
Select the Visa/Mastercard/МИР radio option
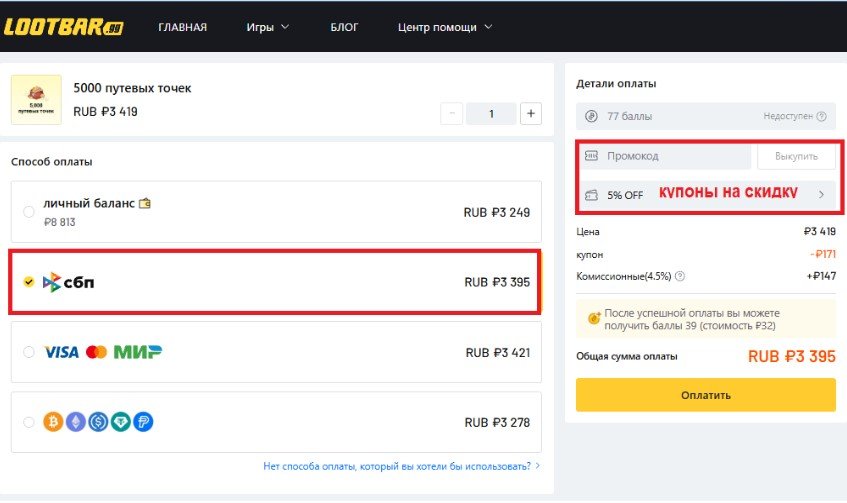(28, 352)
